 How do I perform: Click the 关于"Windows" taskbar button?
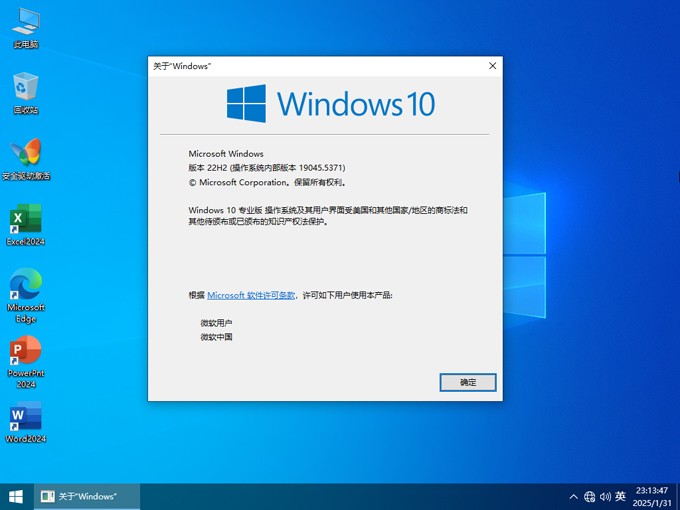[x=87, y=497]
